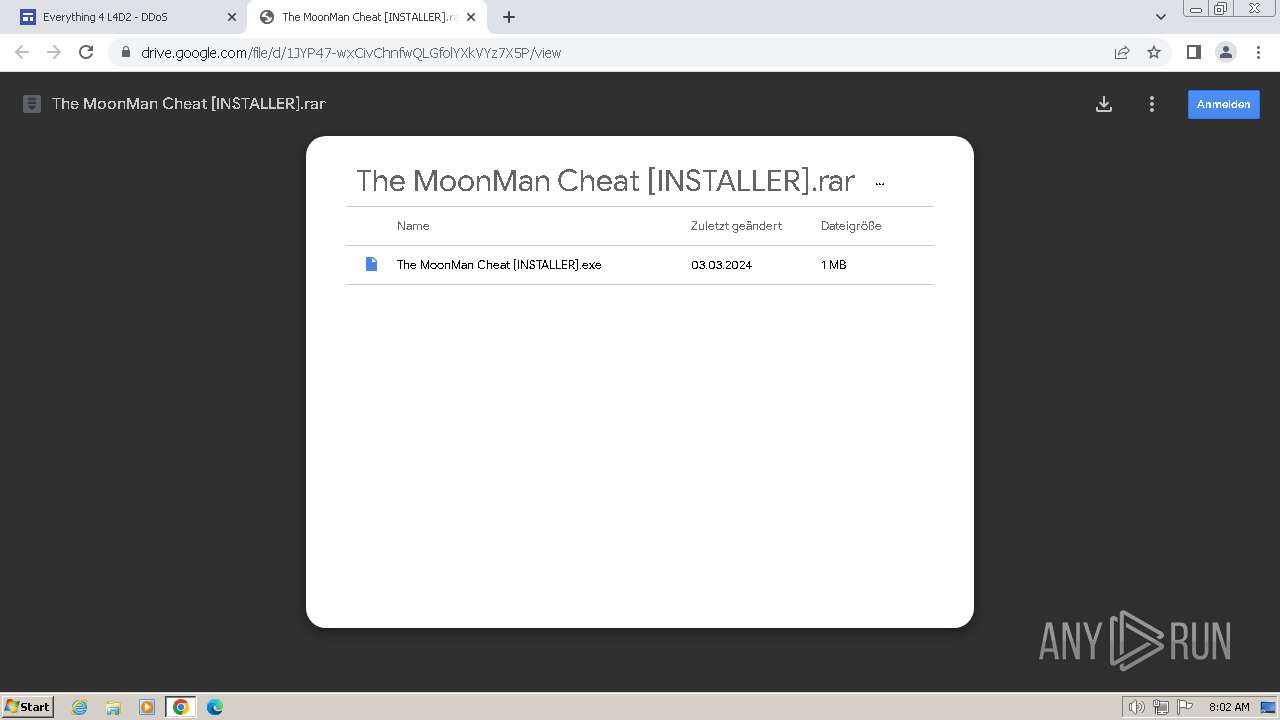Click the Name column header
Image resolution: width=1280 pixels, height=720 pixels.
coord(413,226)
